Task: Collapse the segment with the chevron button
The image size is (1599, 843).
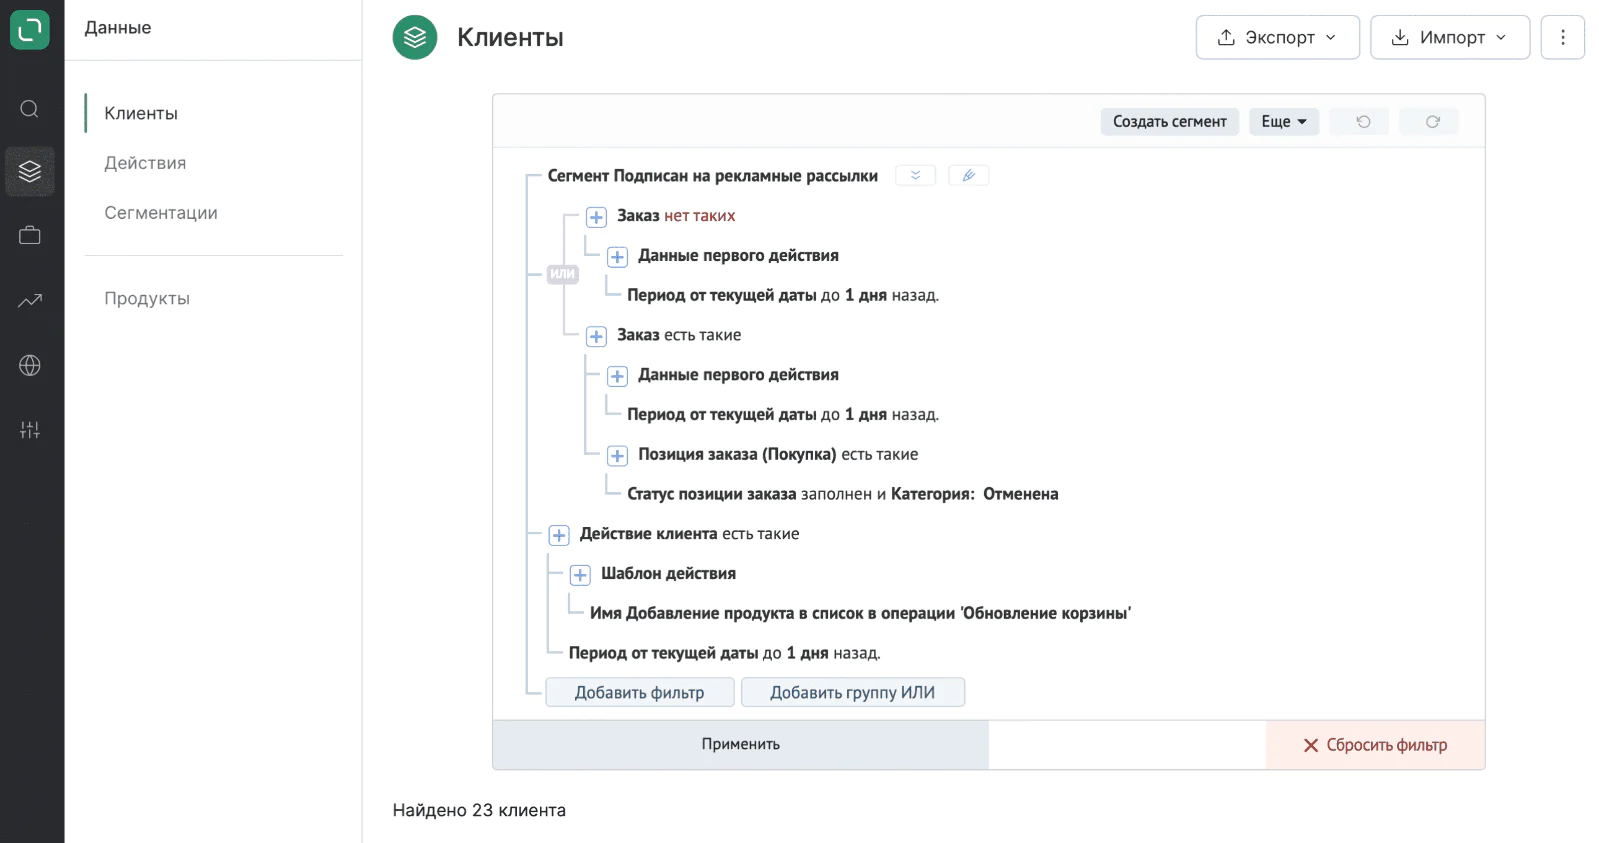Action: coord(915,176)
